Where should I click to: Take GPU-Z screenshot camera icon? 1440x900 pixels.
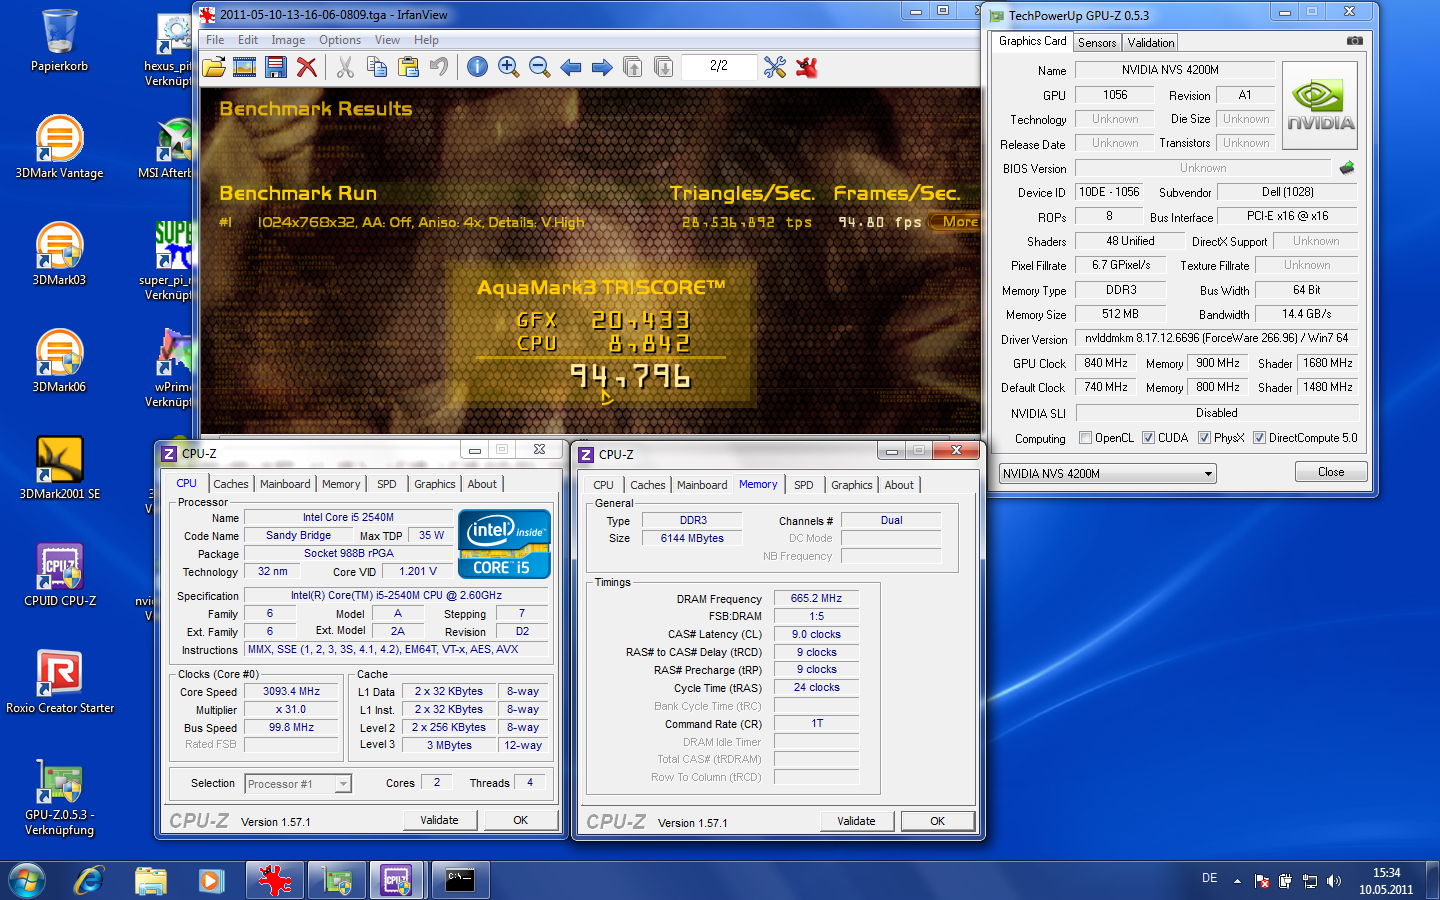tap(1354, 41)
